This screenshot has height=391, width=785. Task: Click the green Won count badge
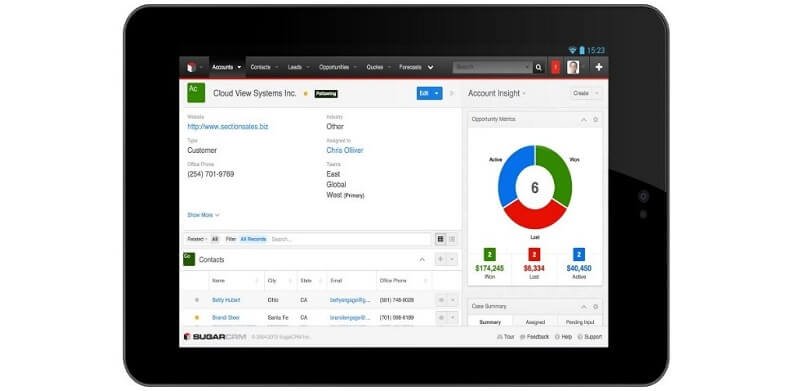click(x=490, y=254)
